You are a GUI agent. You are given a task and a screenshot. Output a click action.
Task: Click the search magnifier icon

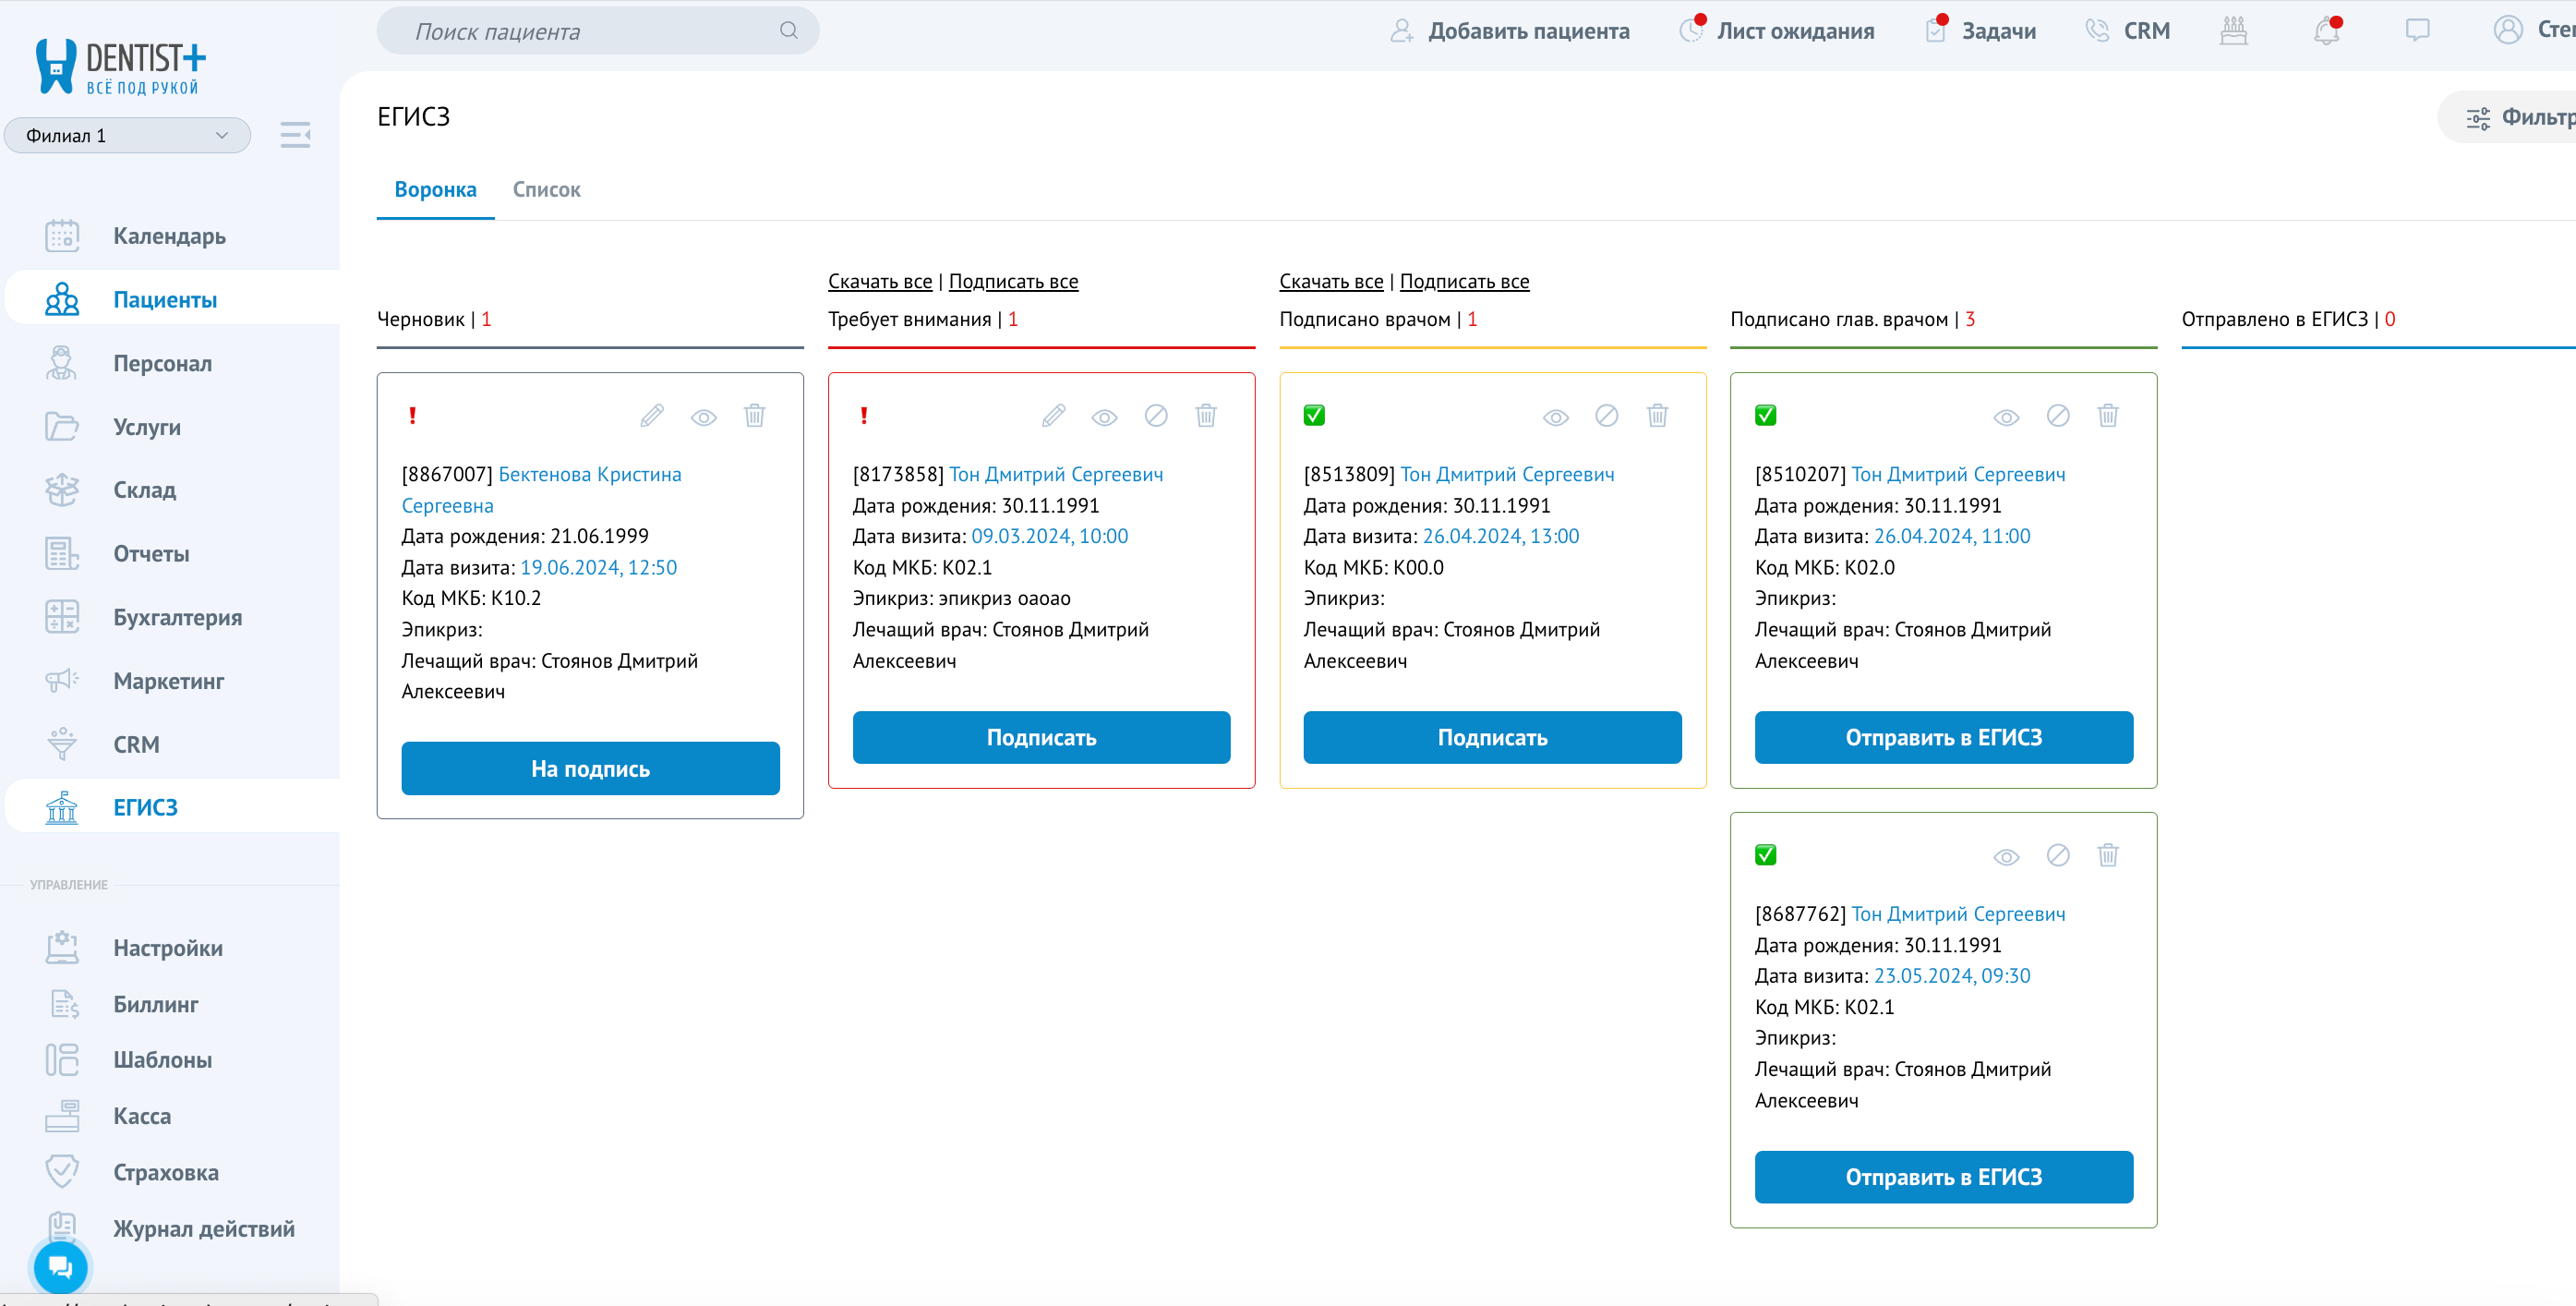pyautogui.click(x=789, y=30)
